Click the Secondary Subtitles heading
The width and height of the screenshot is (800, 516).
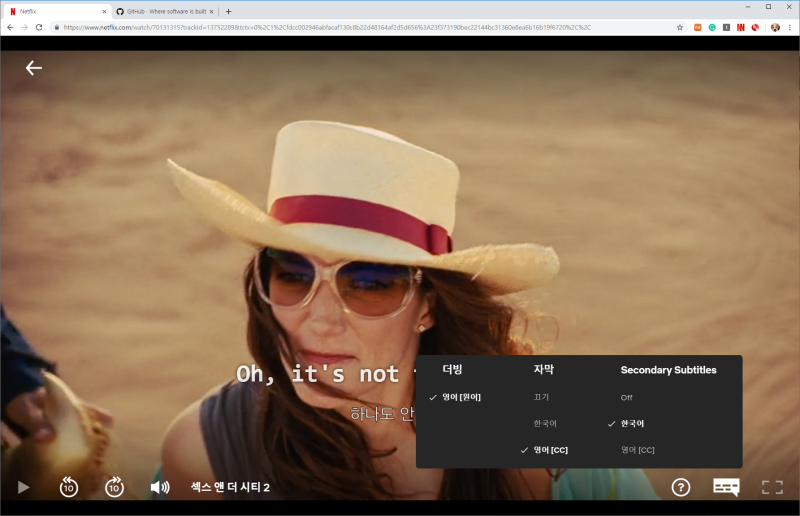[x=668, y=370]
